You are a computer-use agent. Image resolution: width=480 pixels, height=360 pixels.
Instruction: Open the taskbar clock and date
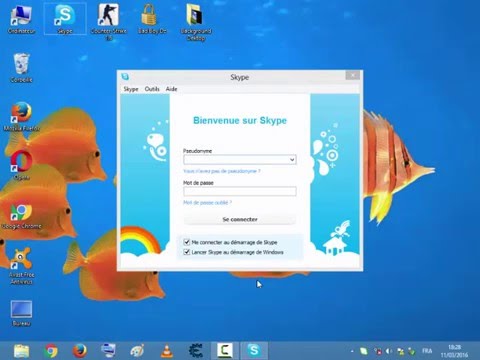tap(454, 351)
